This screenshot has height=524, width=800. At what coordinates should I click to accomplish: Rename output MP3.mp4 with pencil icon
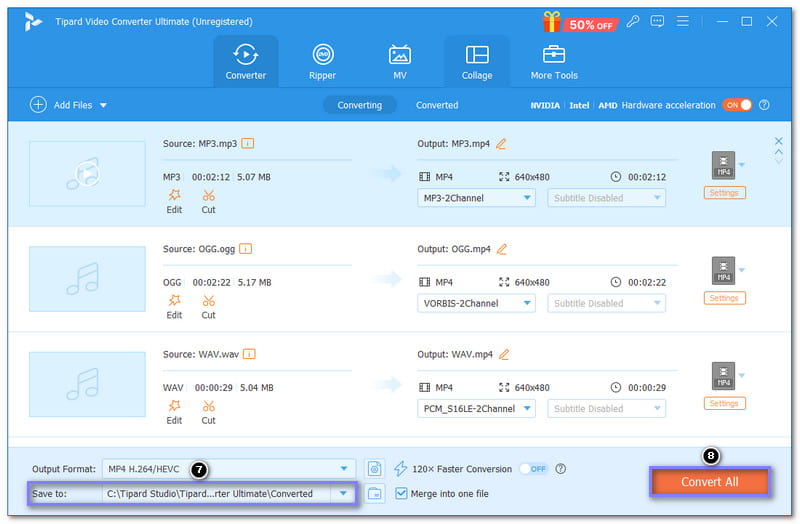click(501, 144)
